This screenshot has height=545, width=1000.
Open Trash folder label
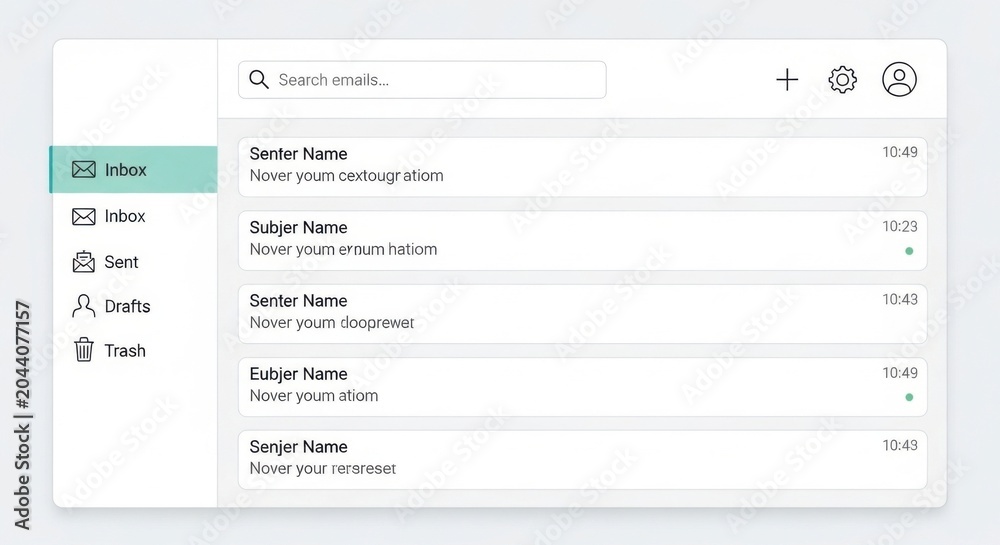pos(125,351)
